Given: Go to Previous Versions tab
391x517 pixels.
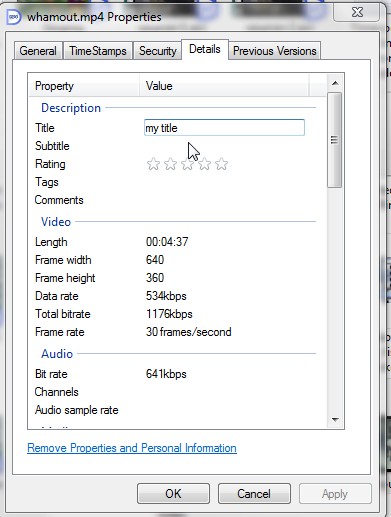Looking at the screenshot, I should 275,51.
